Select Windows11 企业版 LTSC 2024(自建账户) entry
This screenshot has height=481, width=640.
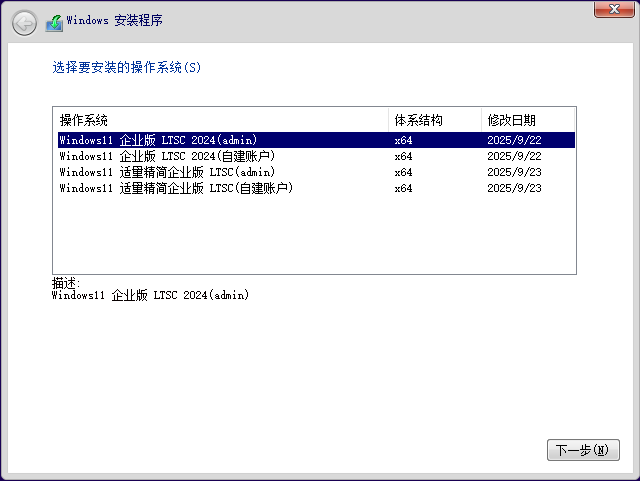[167, 156]
